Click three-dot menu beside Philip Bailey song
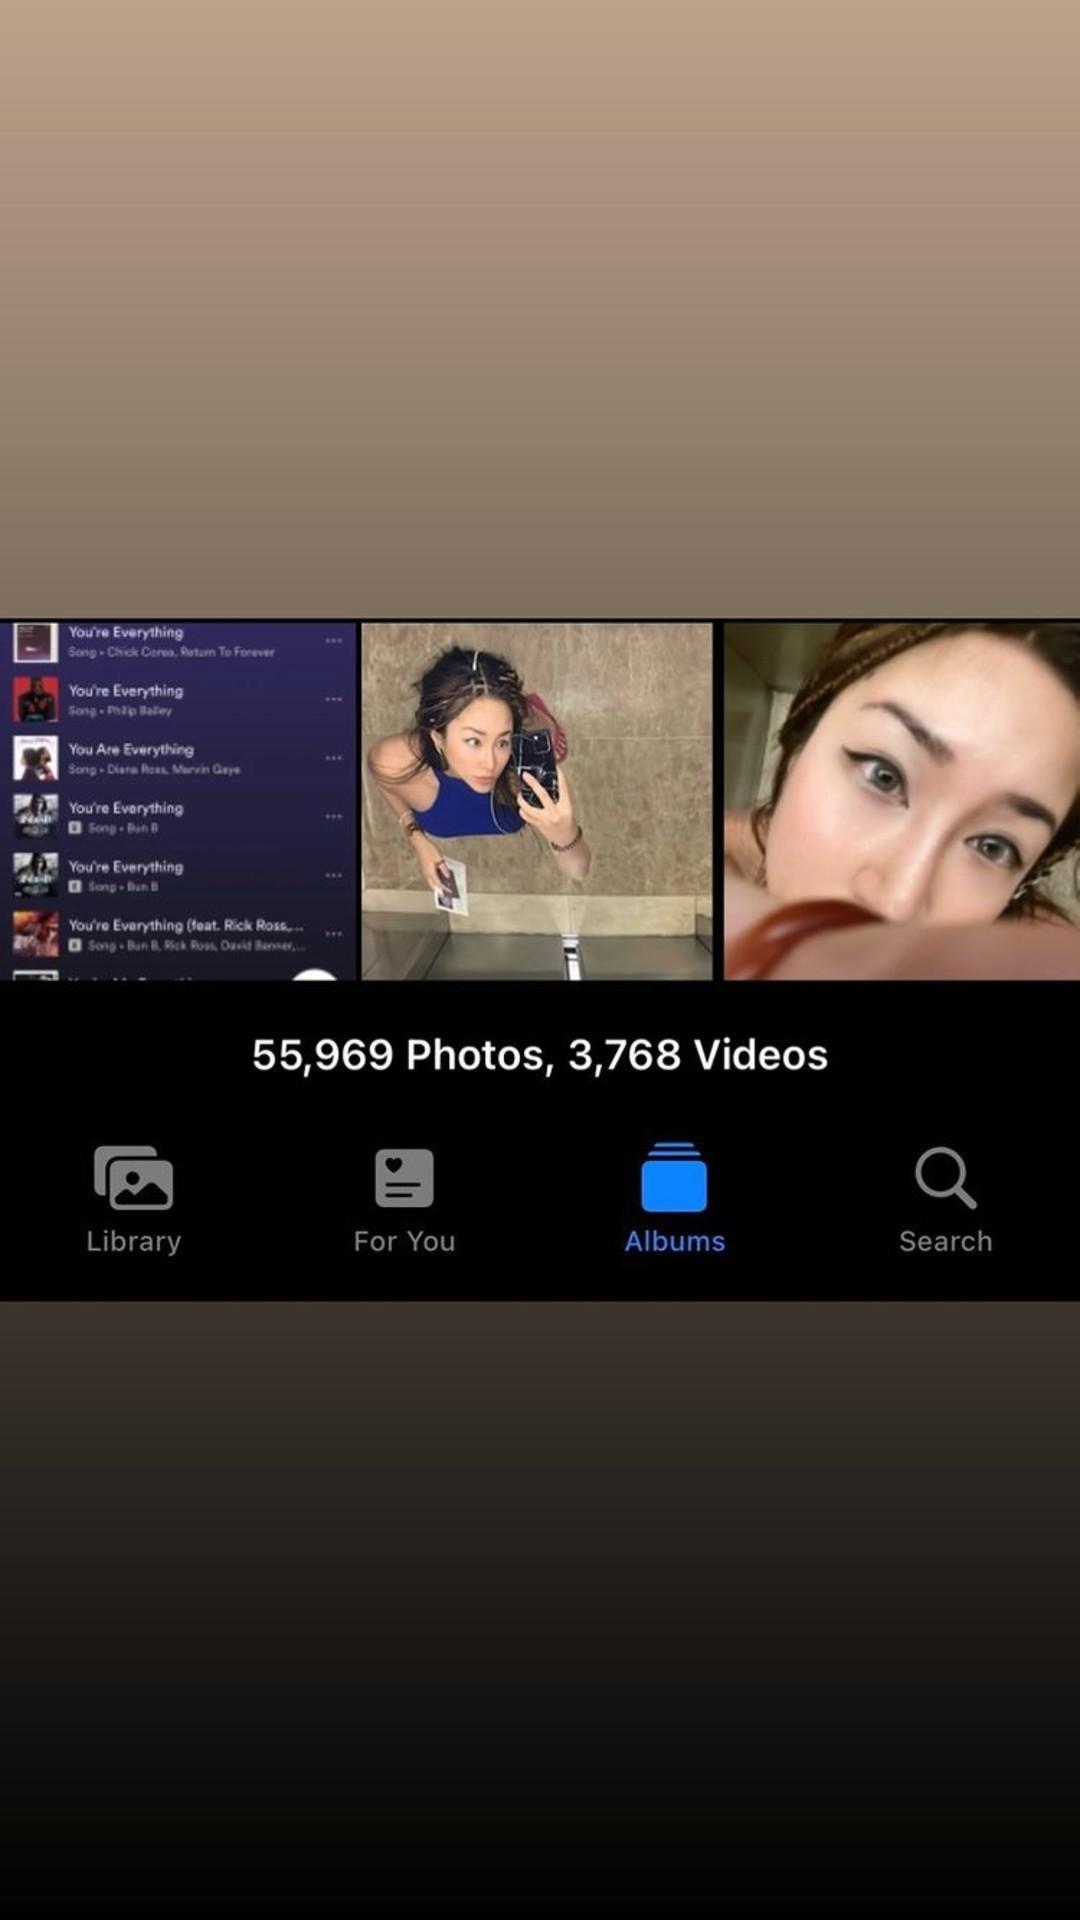The height and width of the screenshot is (1920, 1080). pyautogui.click(x=334, y=699)
